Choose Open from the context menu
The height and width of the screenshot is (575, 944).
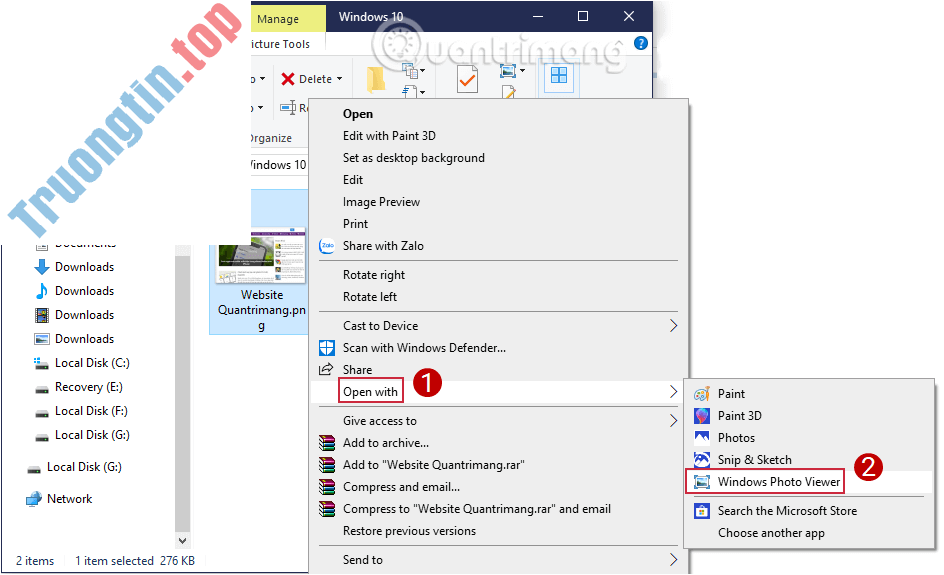358,114
